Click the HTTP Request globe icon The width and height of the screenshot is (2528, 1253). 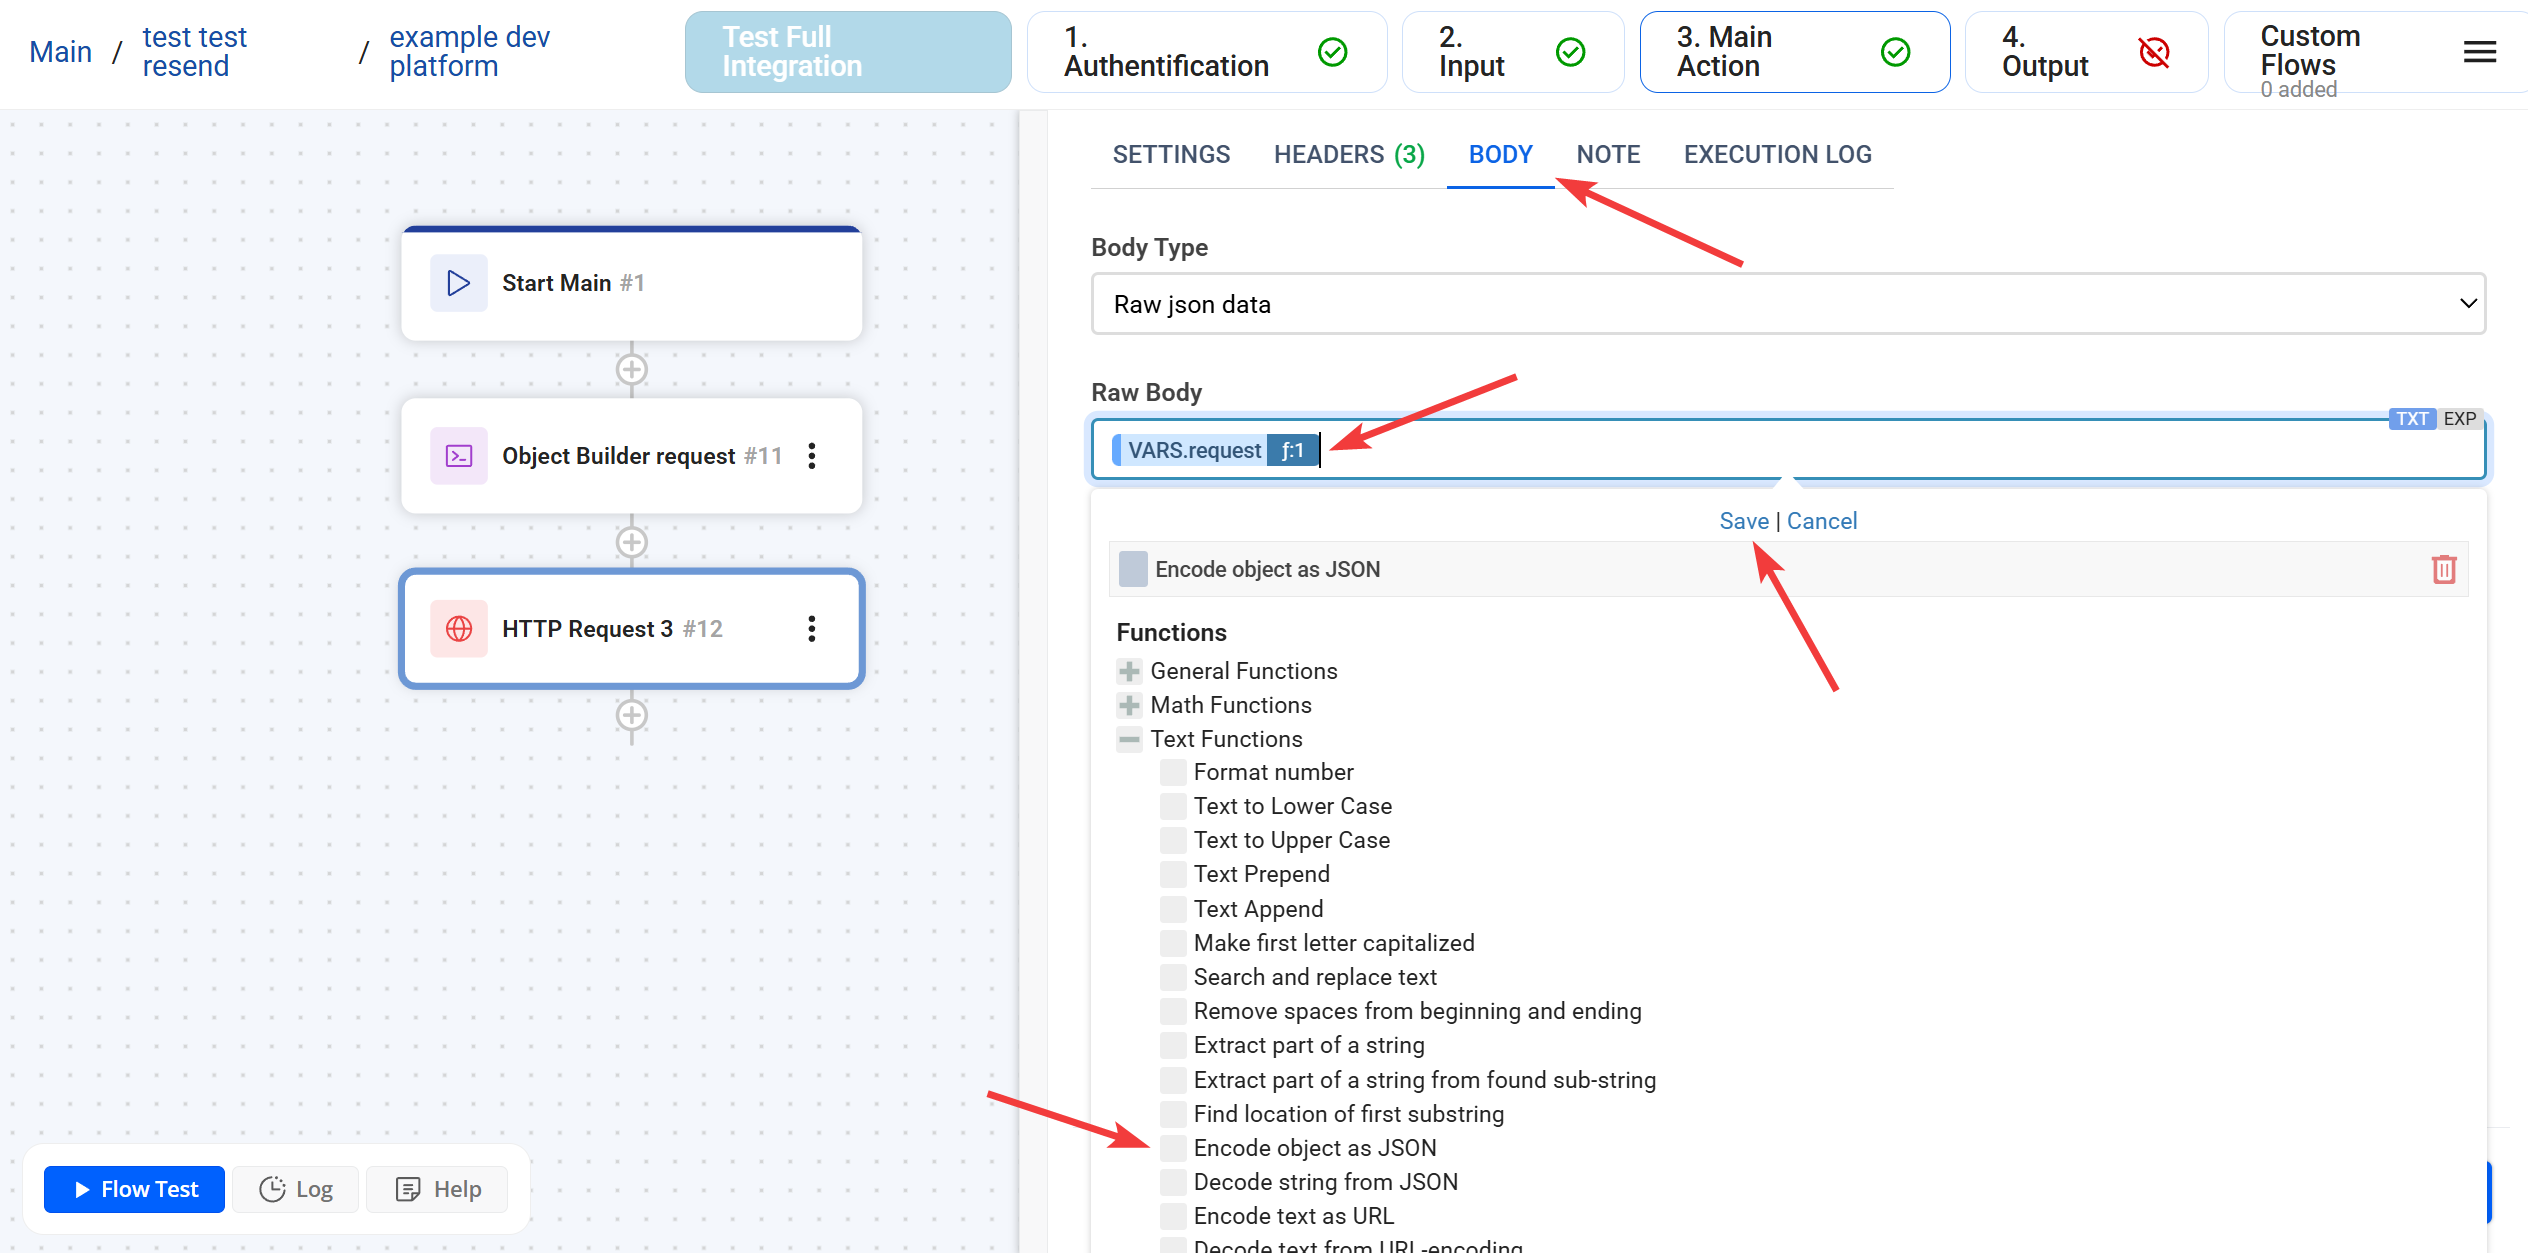click(459, 628)
